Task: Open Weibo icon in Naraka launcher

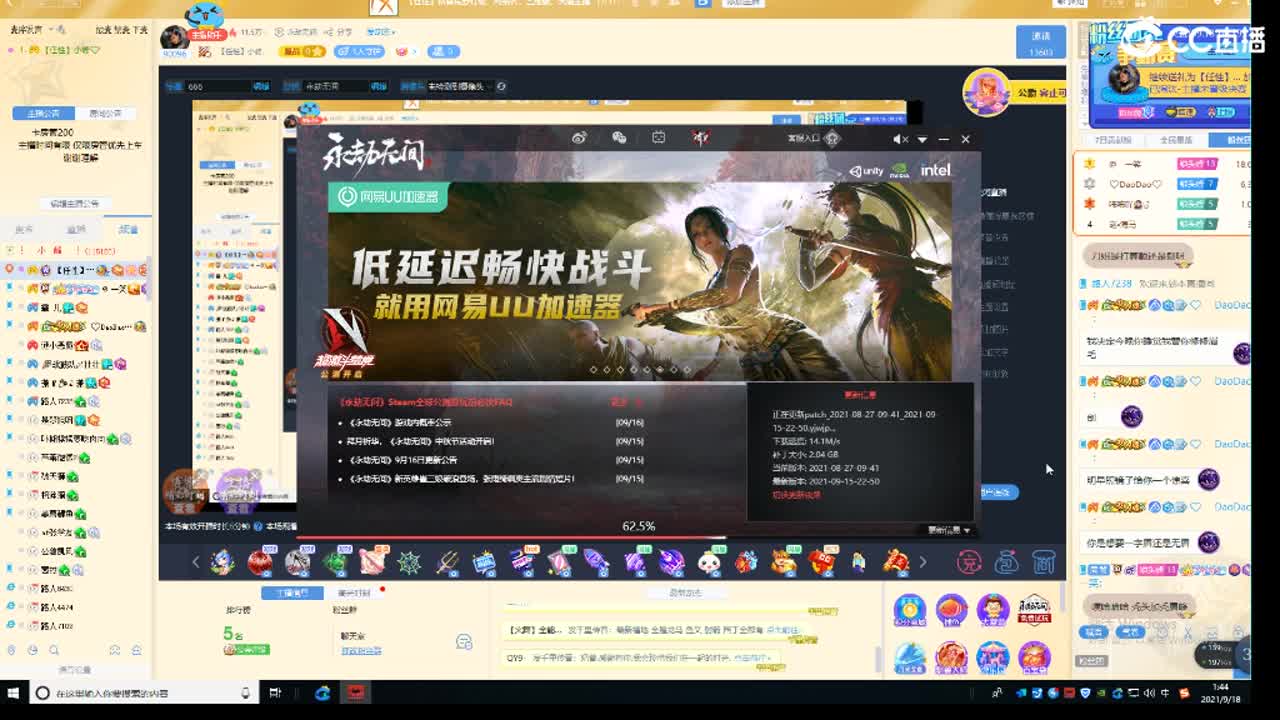Action: (x=580, y=138)
